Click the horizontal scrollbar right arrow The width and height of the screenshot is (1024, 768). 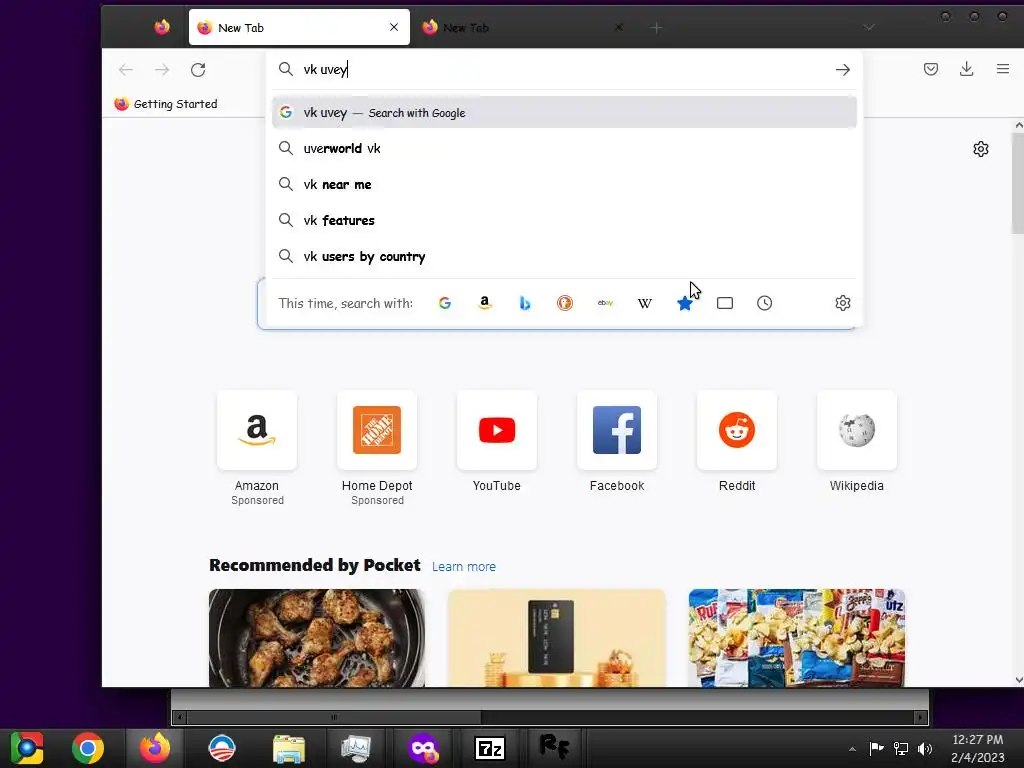pyautogui.click(x=920, y=717)
